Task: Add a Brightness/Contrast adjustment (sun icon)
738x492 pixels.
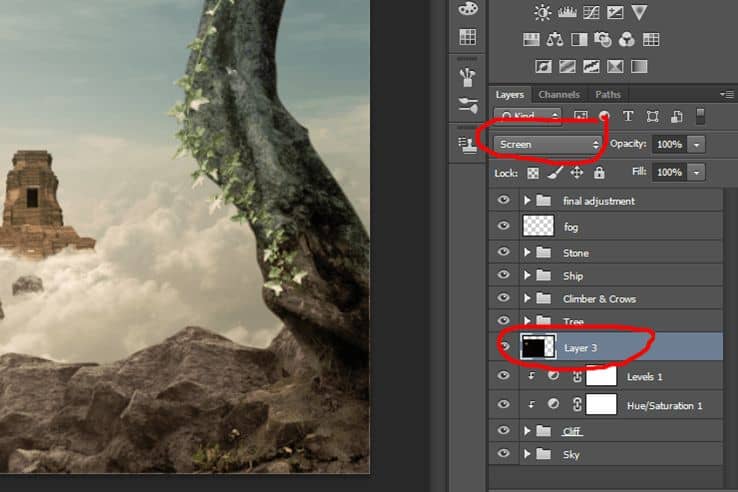Action: pyautogui.click(x=542, y=12)
